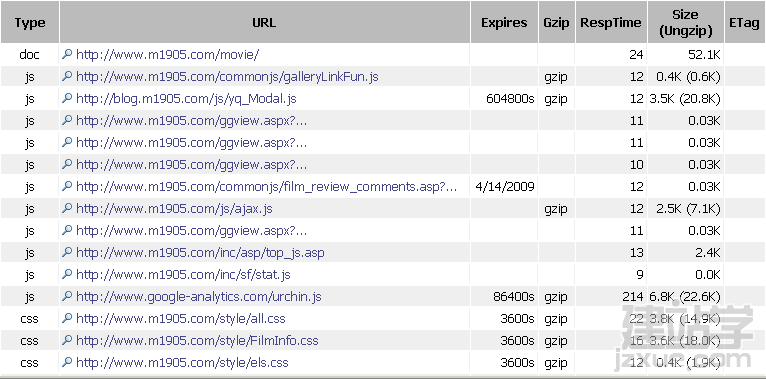Click the Gzip column header
Image resolution: width=766 pixels, height=379 pixels.
click(x=556, y=22)
